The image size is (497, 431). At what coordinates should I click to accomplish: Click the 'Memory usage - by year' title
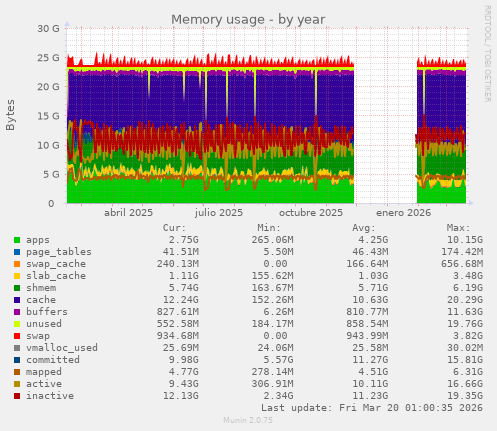click(248, 20)
